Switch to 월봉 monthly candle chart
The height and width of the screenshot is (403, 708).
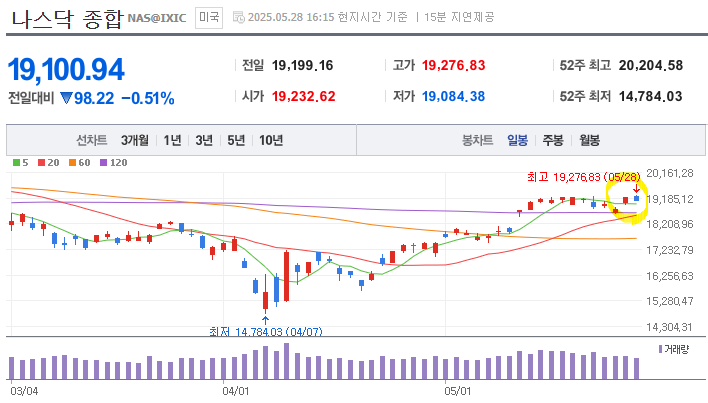click(589, 140)
